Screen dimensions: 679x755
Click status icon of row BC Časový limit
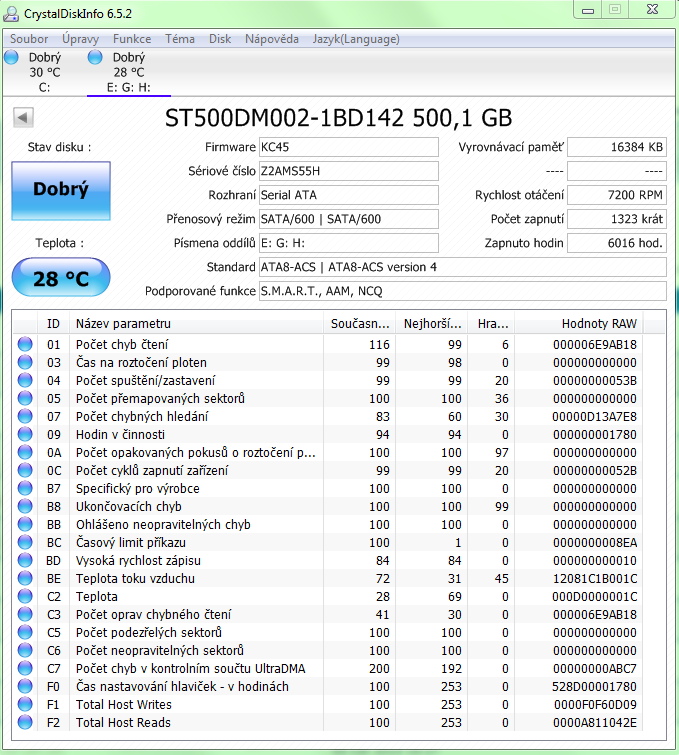[x=25, y=542]
